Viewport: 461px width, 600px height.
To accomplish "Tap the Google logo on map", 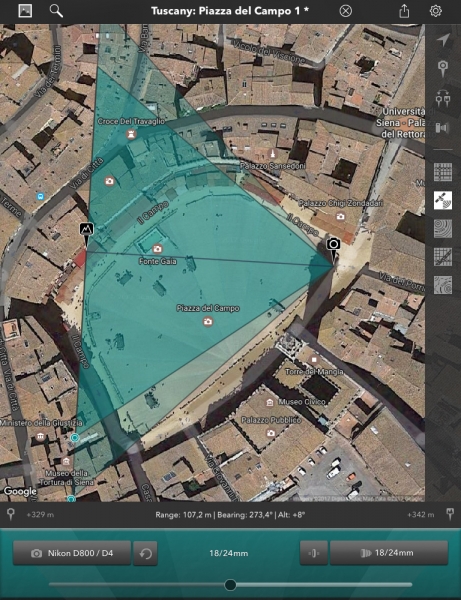I will coord(20,491).
